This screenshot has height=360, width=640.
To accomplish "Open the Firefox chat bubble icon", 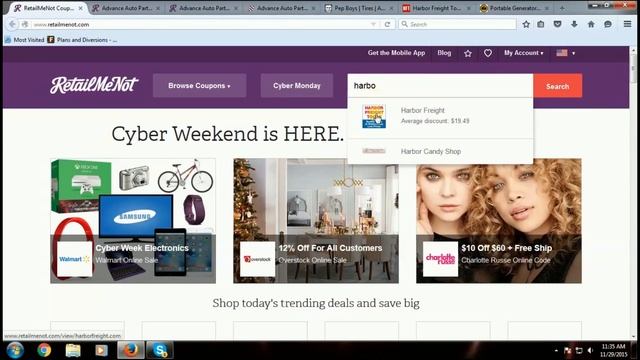I will 608,24.
